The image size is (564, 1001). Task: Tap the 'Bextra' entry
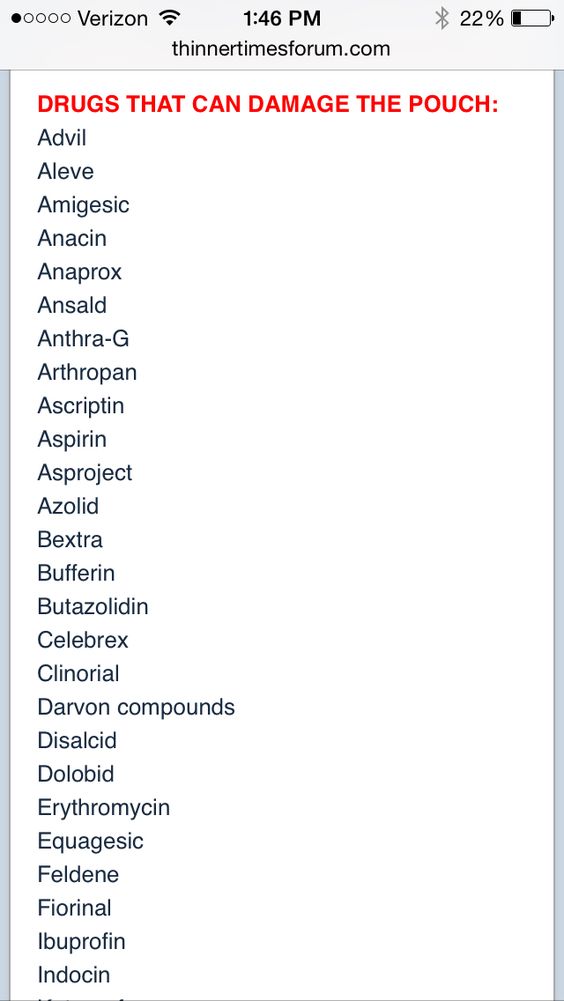70,539
